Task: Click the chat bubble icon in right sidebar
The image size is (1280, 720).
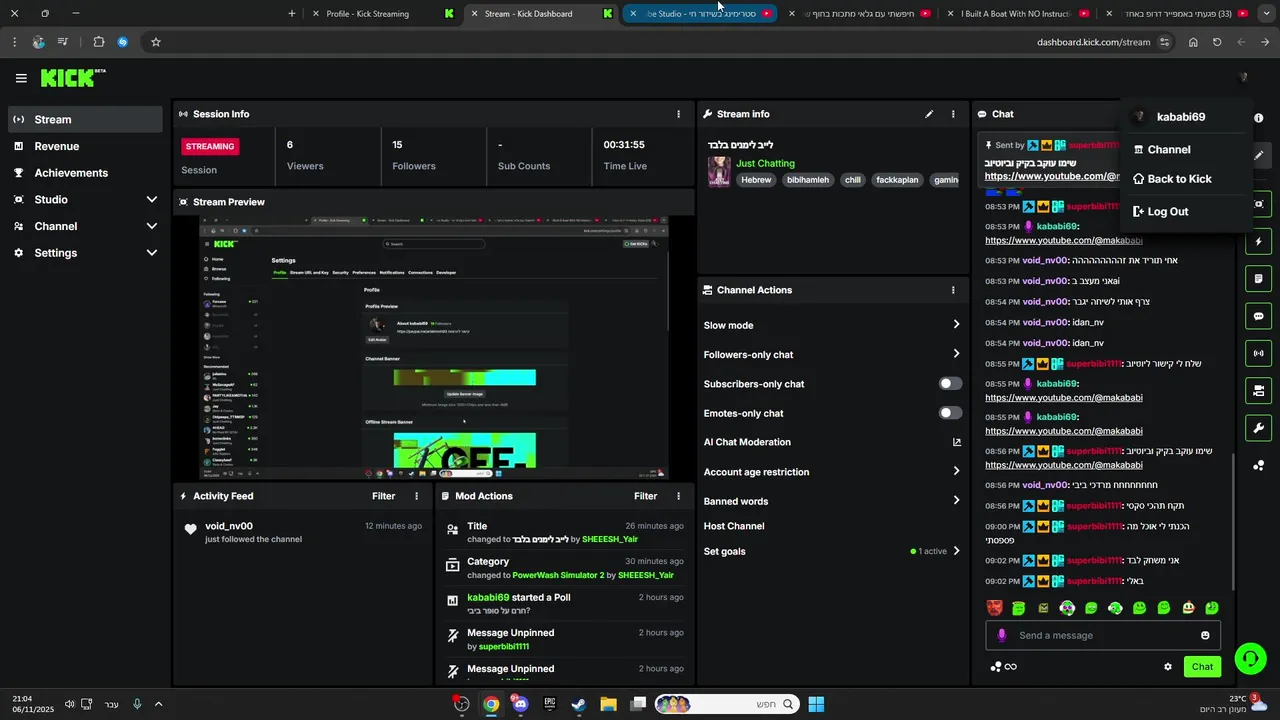Action: tap(1258, 316)
